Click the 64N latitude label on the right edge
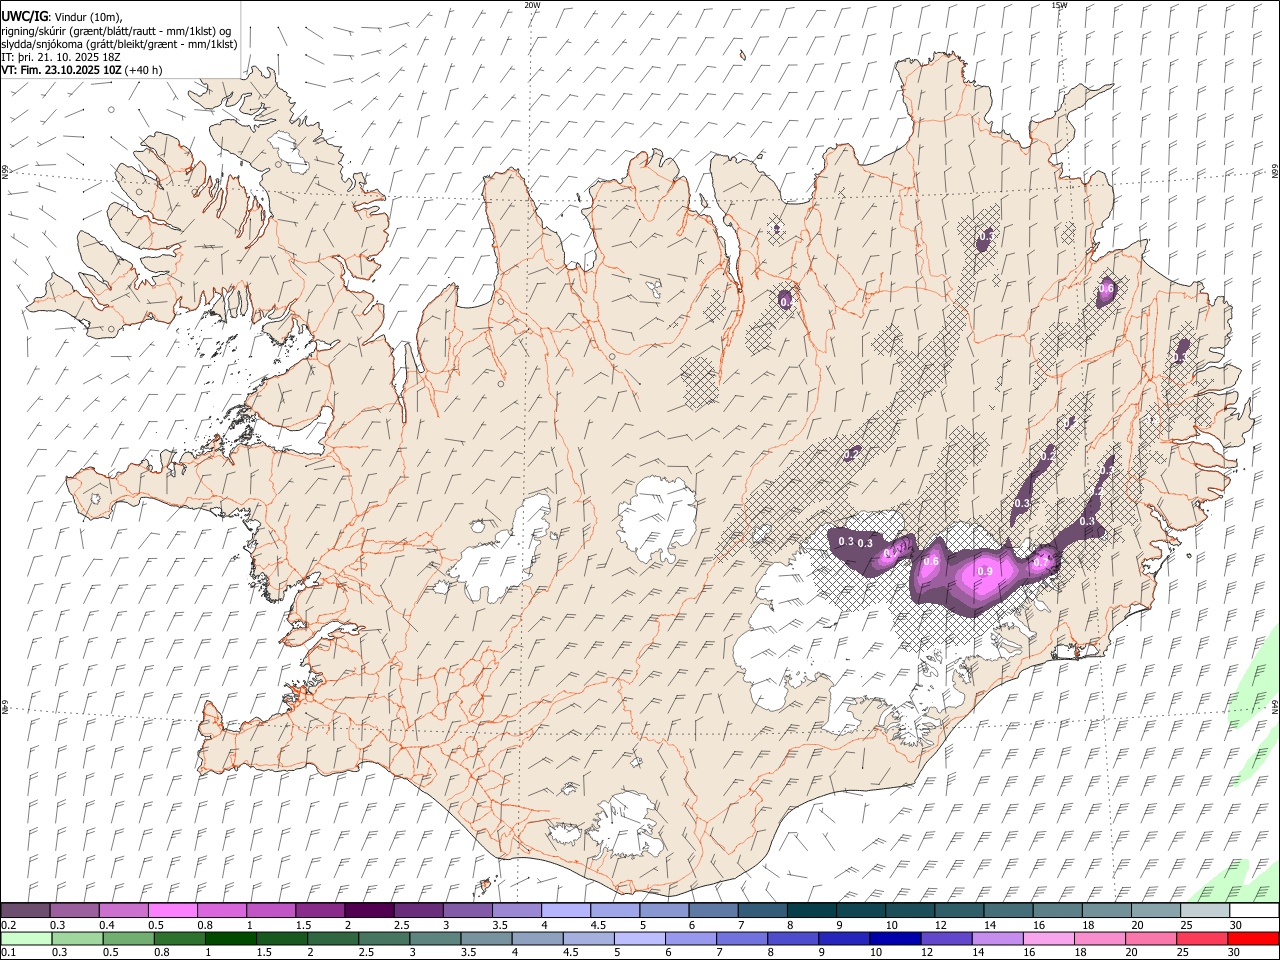The height and width of the screenshot is (960, 1280). point(1275,706)
